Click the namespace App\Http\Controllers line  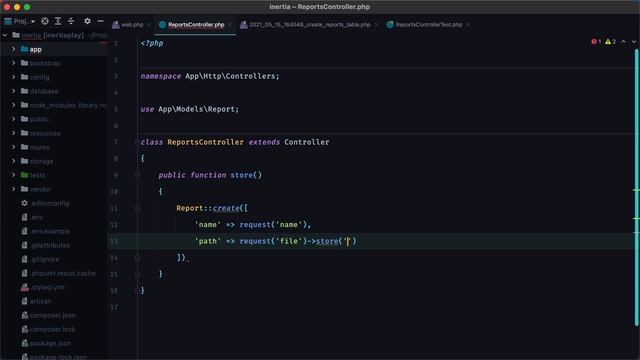(210, 76)
